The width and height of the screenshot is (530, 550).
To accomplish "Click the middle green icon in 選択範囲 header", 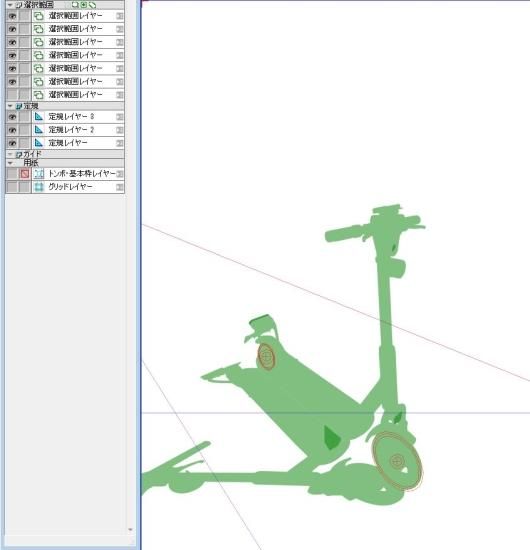I will coord(83,5).
